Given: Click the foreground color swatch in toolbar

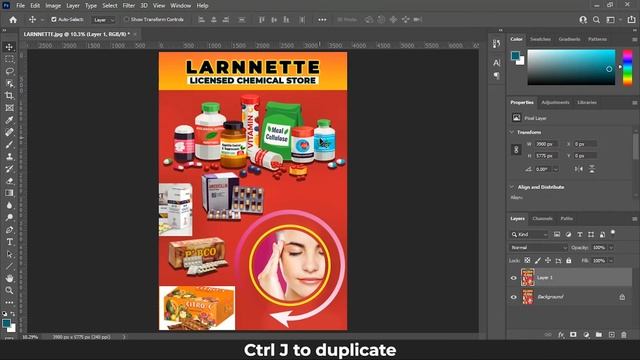Looking at the screenshot, I should [7, 324].
